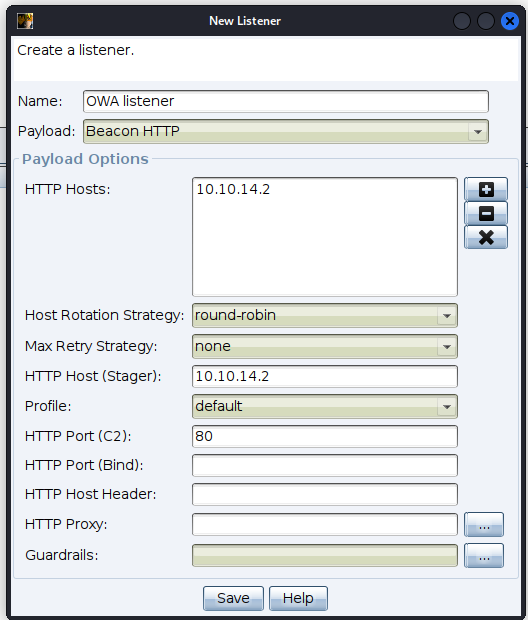Click the Cobalt Strike app icon in title bar
Viewport: 528px width, 620px height.
point(25,21)
